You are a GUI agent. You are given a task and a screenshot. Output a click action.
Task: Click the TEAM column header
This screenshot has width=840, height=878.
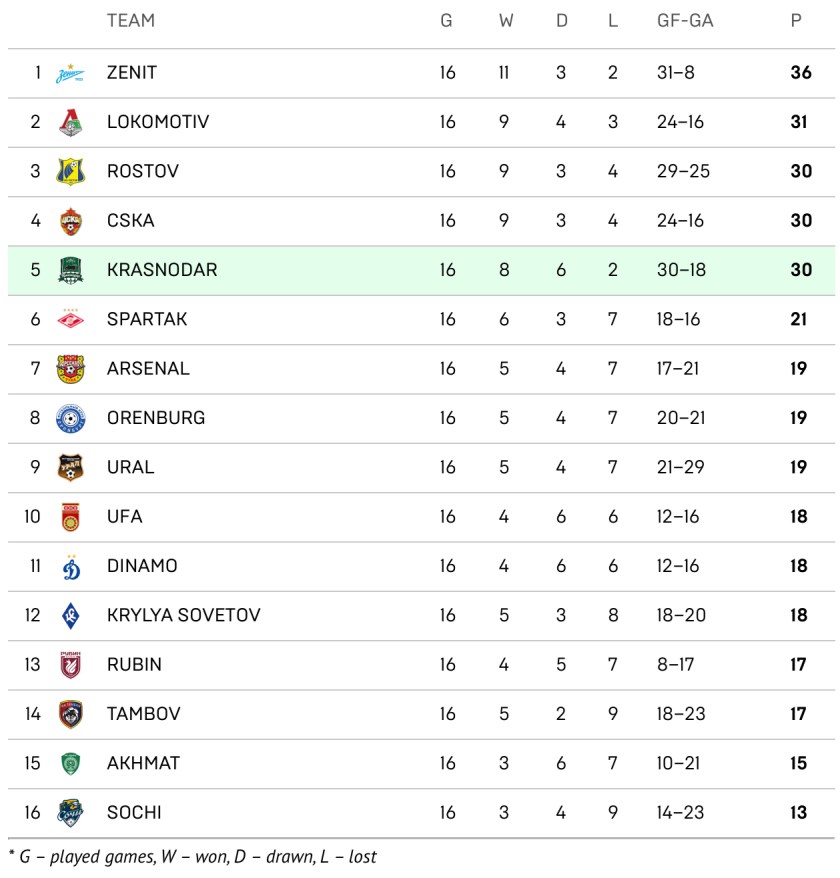point(130,20)
